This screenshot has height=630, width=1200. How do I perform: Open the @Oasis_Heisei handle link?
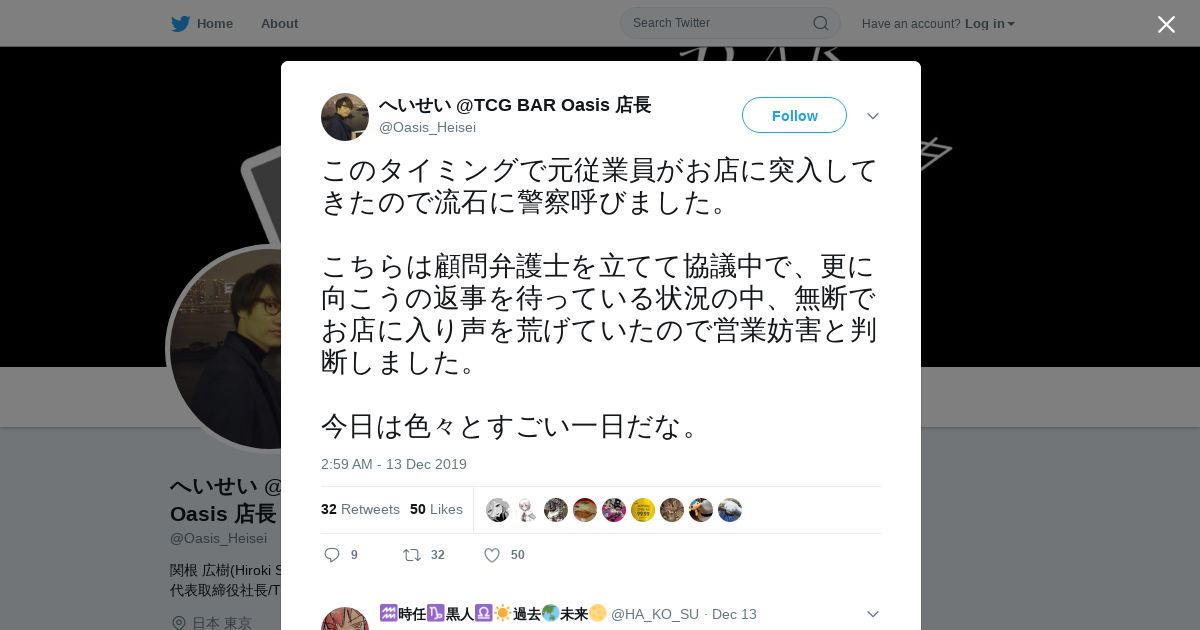[427, 127]
